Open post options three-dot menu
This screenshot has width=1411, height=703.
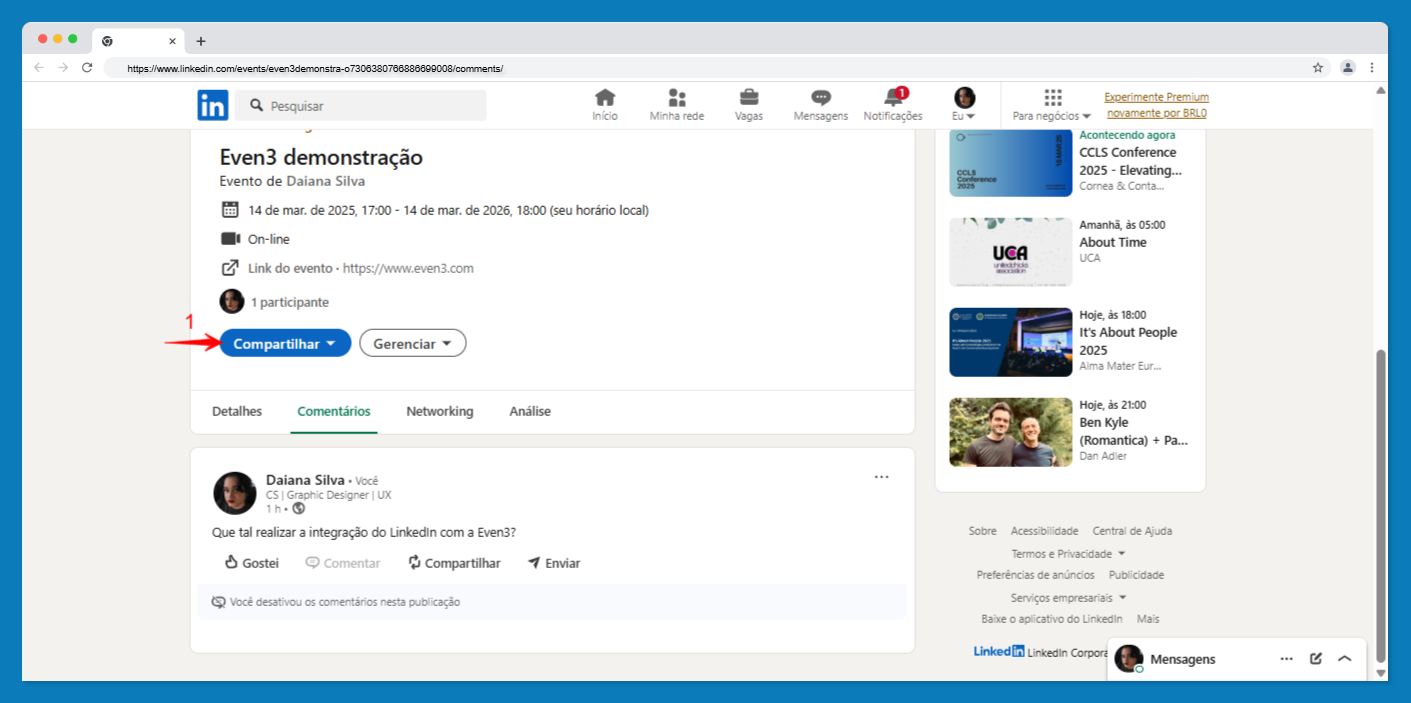[x=881, y=477]
